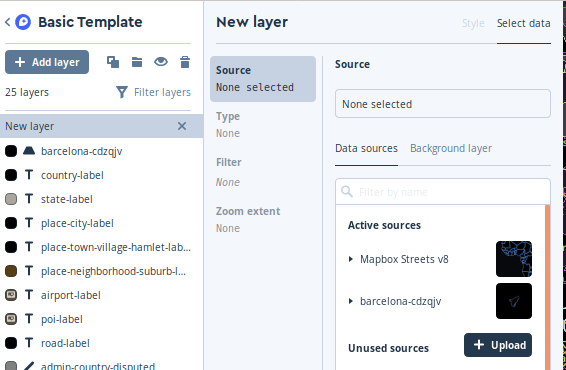Select New layer row in layer list
Viewport: 566px width, 370px height.
click(101, 126)
